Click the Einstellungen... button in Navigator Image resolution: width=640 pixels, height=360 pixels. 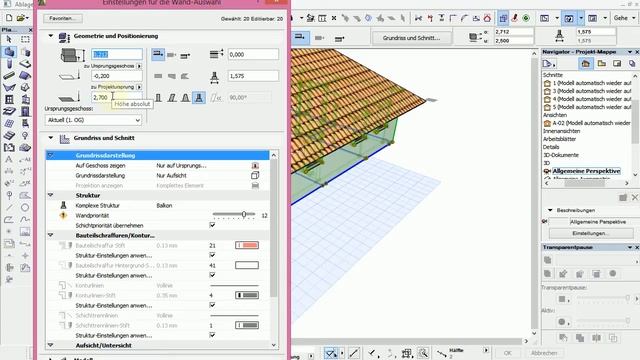(591, 233)
